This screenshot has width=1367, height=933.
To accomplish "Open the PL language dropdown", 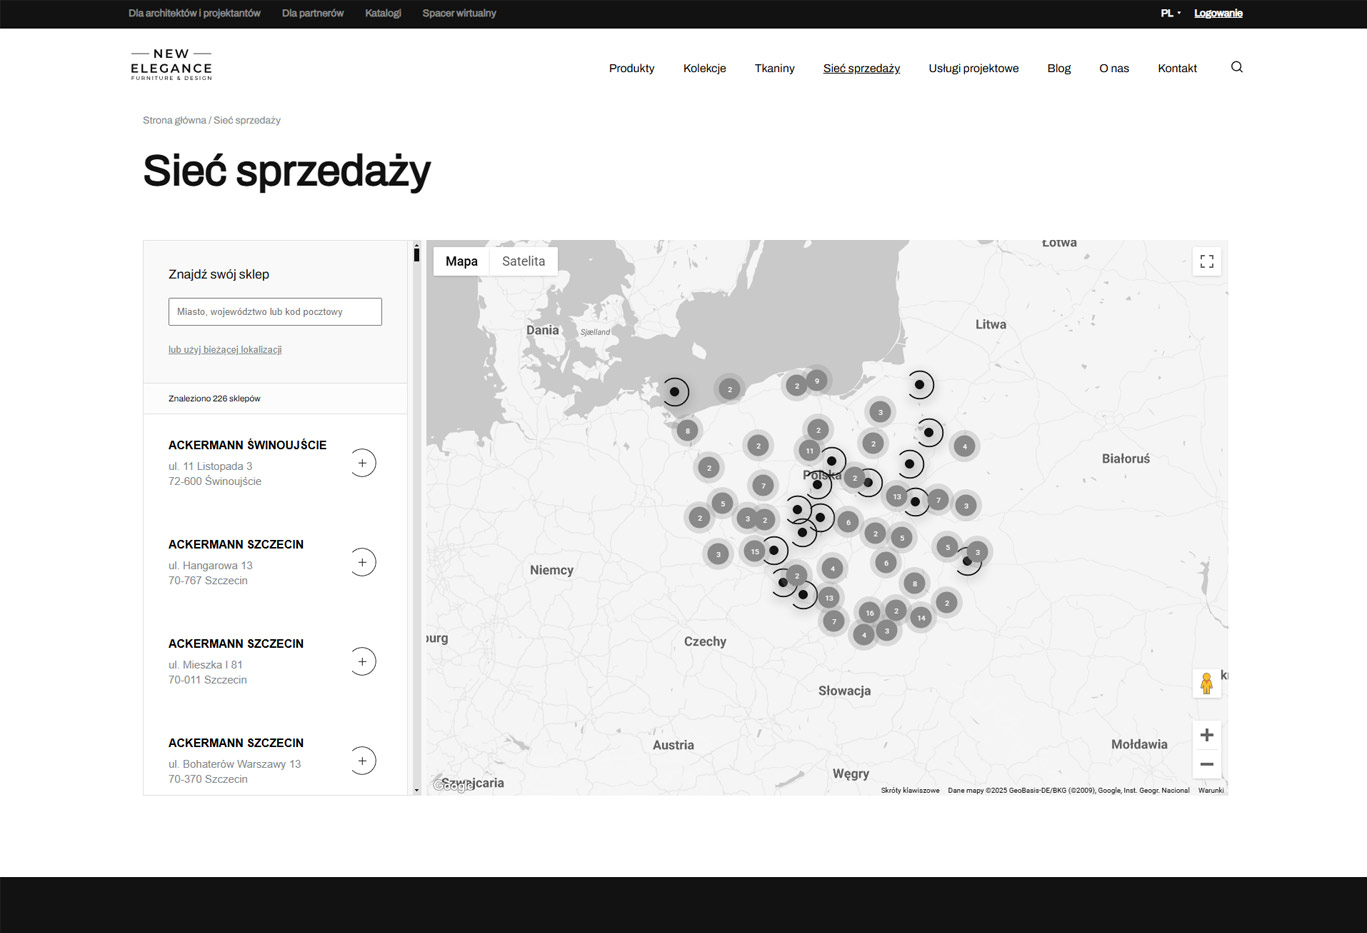I will click(x=1170, y=13).
